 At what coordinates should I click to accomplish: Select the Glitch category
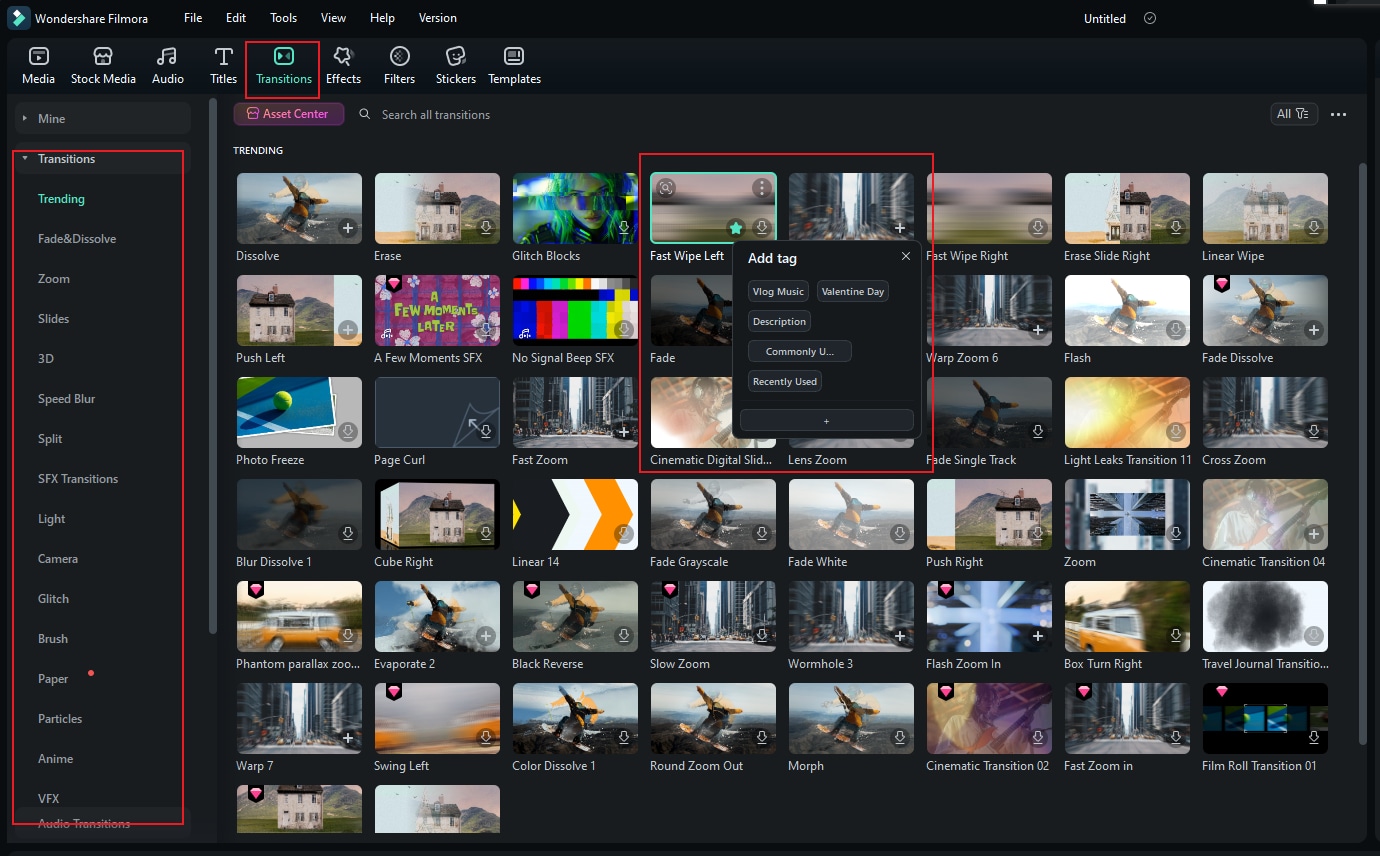[54, 599]
